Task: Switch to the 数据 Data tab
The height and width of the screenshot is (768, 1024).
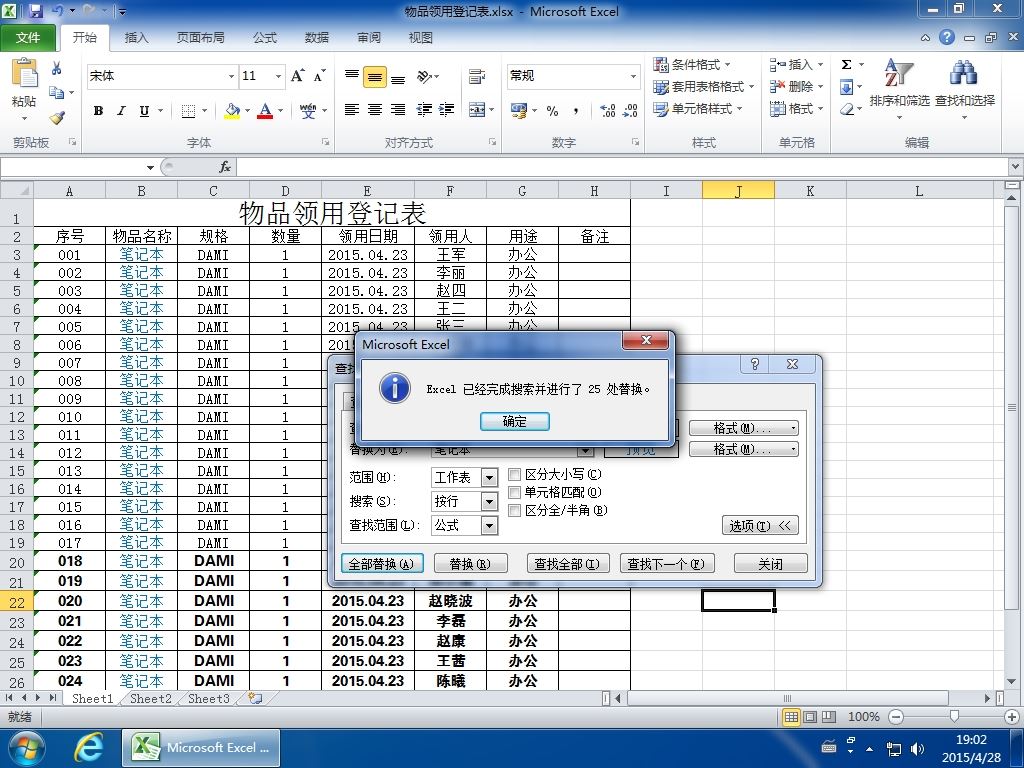Action: tap(316, 38)
